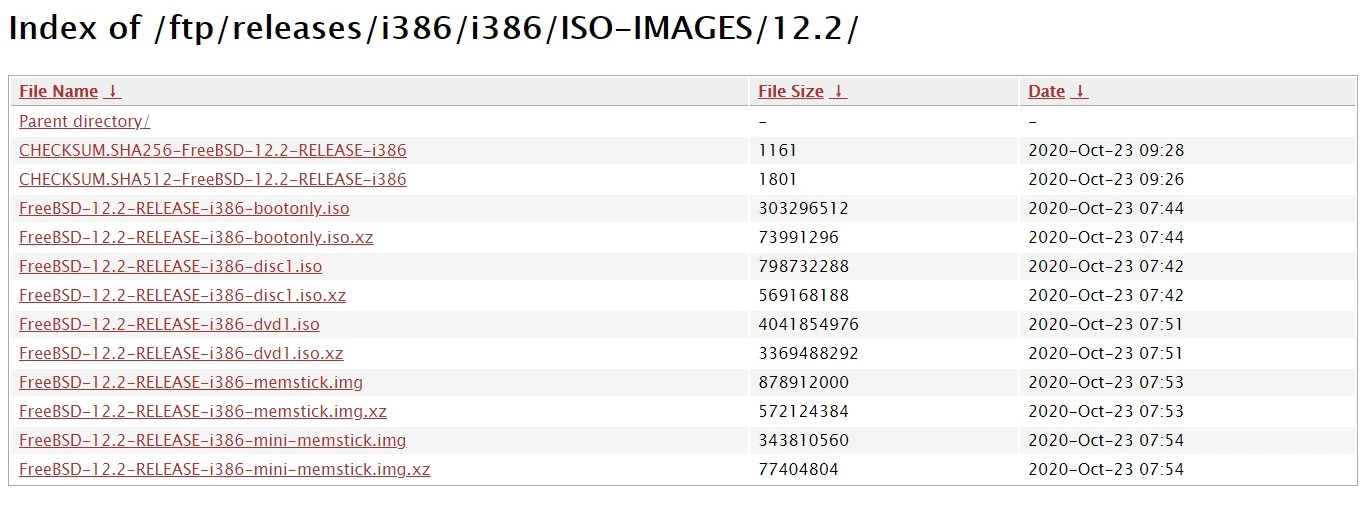The height and width of the screenshot is (506, 1362).
Task: Download FreeBSD-12.2-RELEASE-i386-memstick.img
Action: click(x=191, y=382)
